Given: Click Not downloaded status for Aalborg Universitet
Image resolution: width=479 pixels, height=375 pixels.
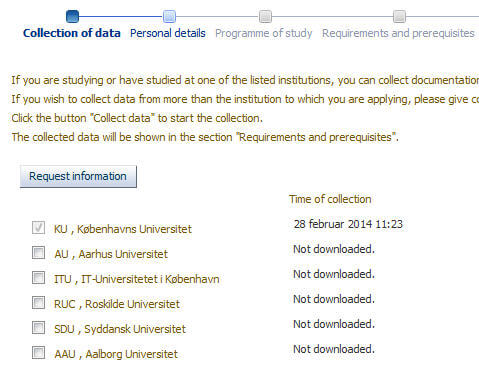Looking at the screenshot, I should 334,349.
